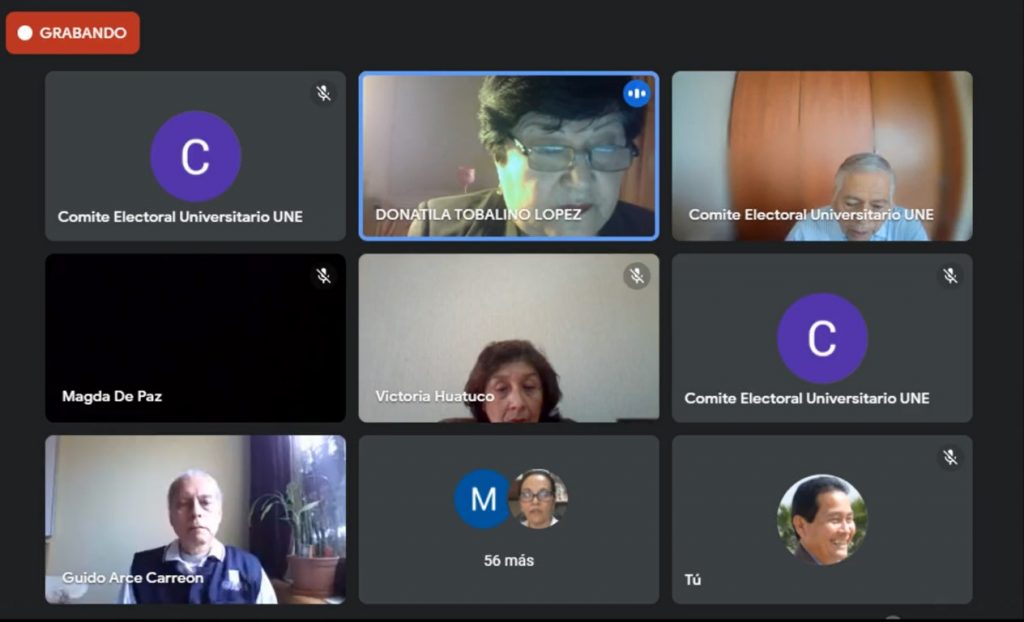Select Guido Arce Carreon video tile
The width and height of the screenshot is (1024, 622).
click(195, 519)
